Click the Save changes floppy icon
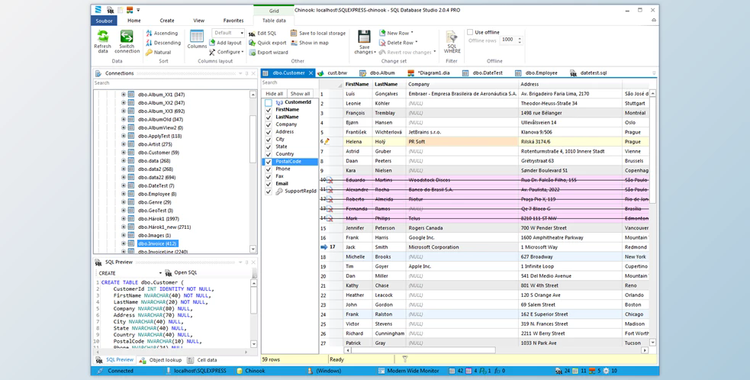Screen dimensions: 750x380 coord(364,37)
